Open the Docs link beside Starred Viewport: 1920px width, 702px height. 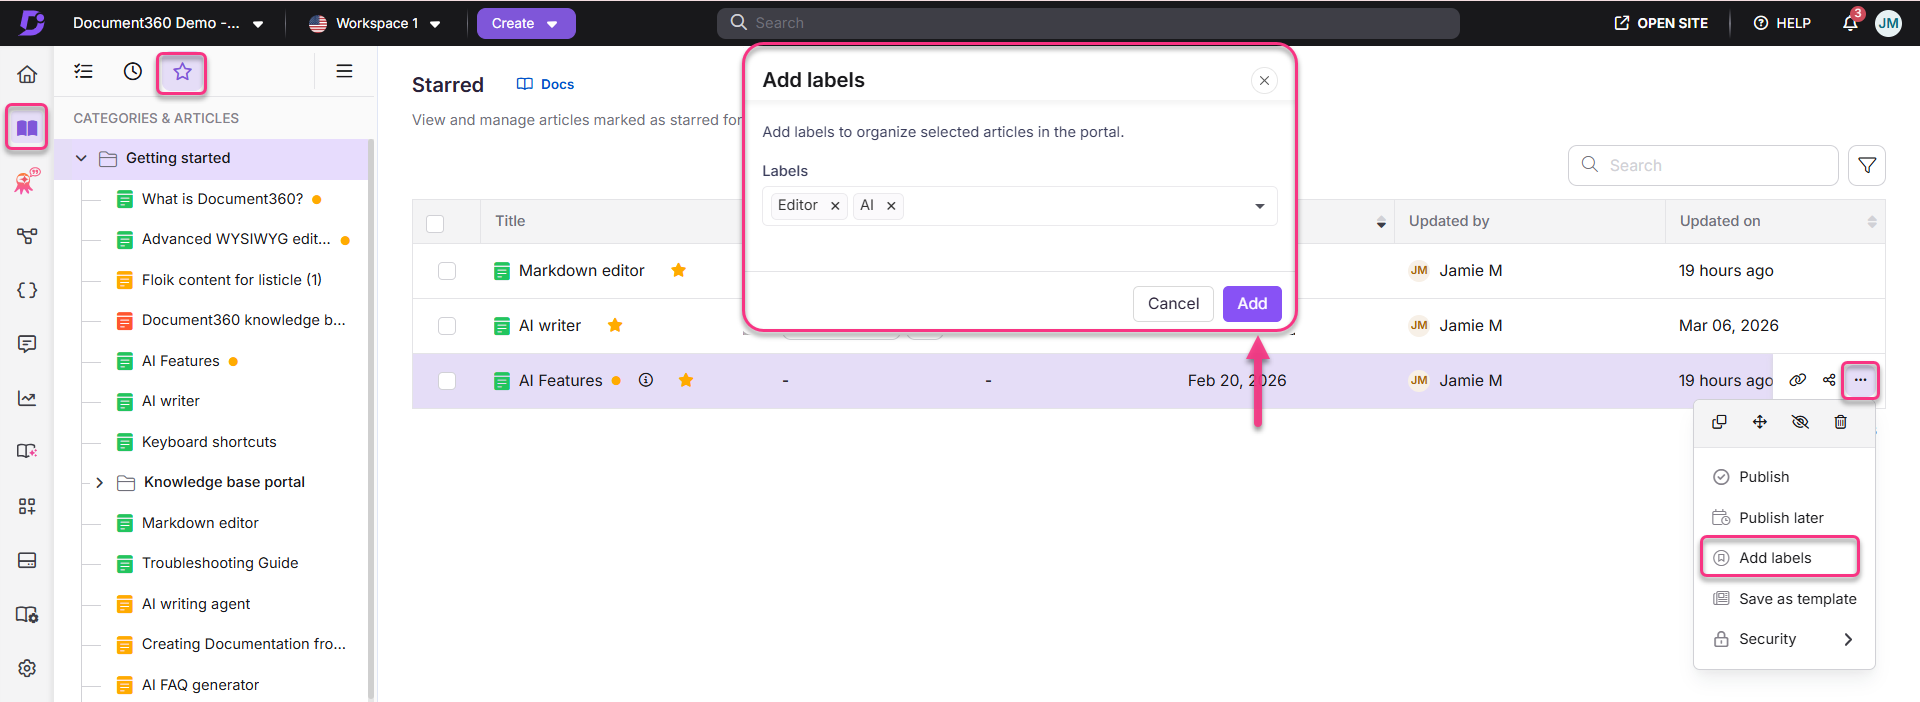pos(546,84)
